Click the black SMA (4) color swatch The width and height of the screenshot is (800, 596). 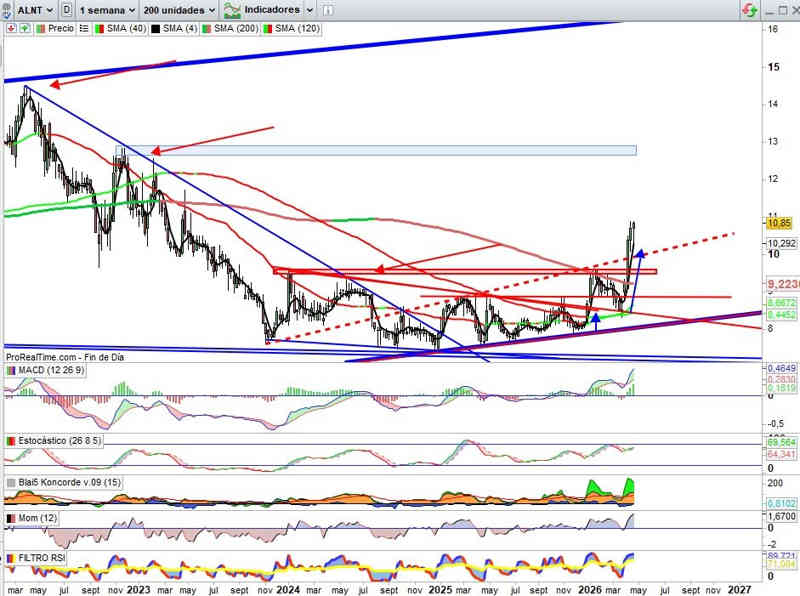coord(154,29)
